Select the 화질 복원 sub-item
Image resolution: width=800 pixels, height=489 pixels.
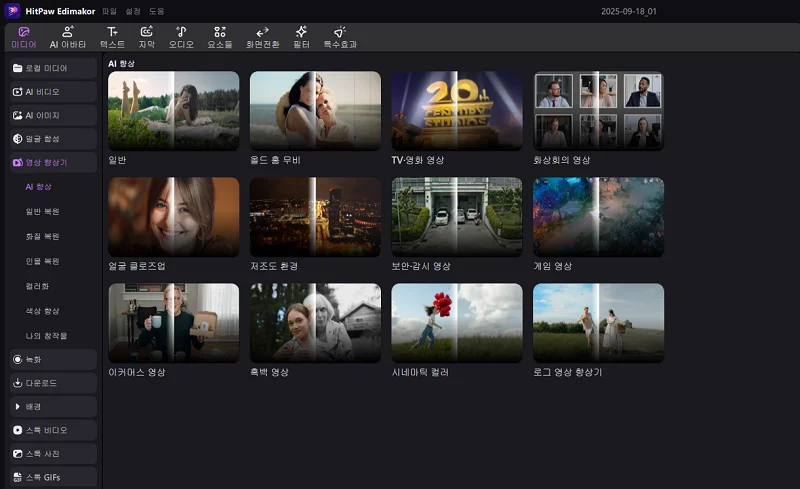click(42, 236)
